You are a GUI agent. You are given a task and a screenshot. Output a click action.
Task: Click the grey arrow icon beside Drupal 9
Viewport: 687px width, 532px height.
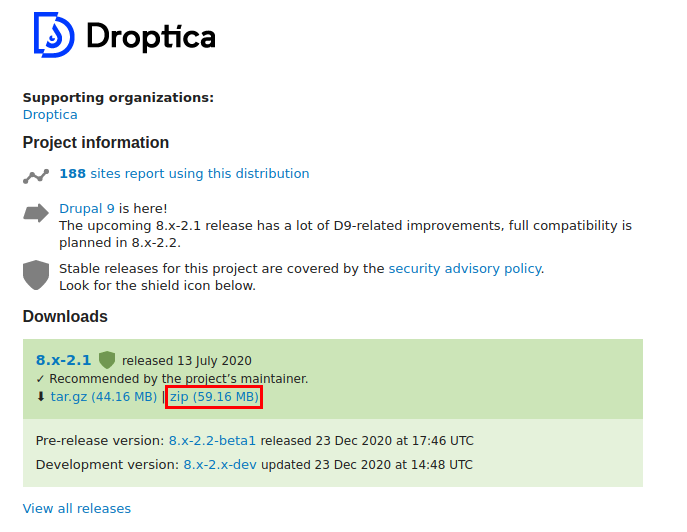(x=36, y=212)
